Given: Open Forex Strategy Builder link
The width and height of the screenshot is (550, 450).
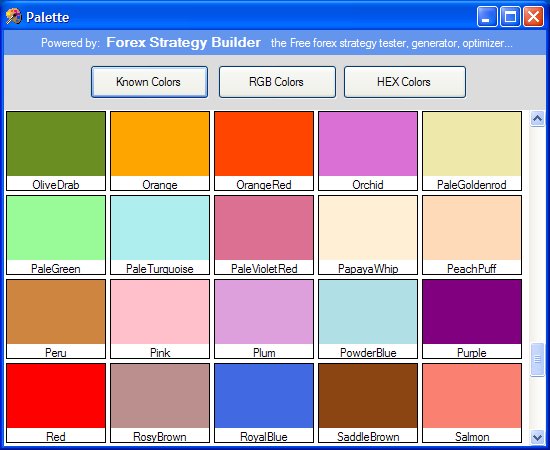Looking at the screenshot, I should tap(183, 42).
